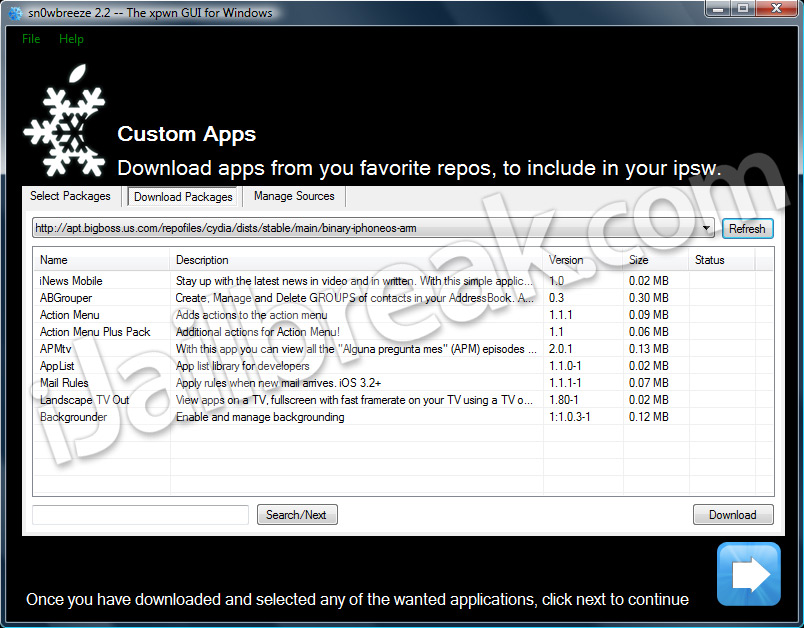Expand the repository URL dropdown
The image size is (804, 628).
tap(706, 228)
